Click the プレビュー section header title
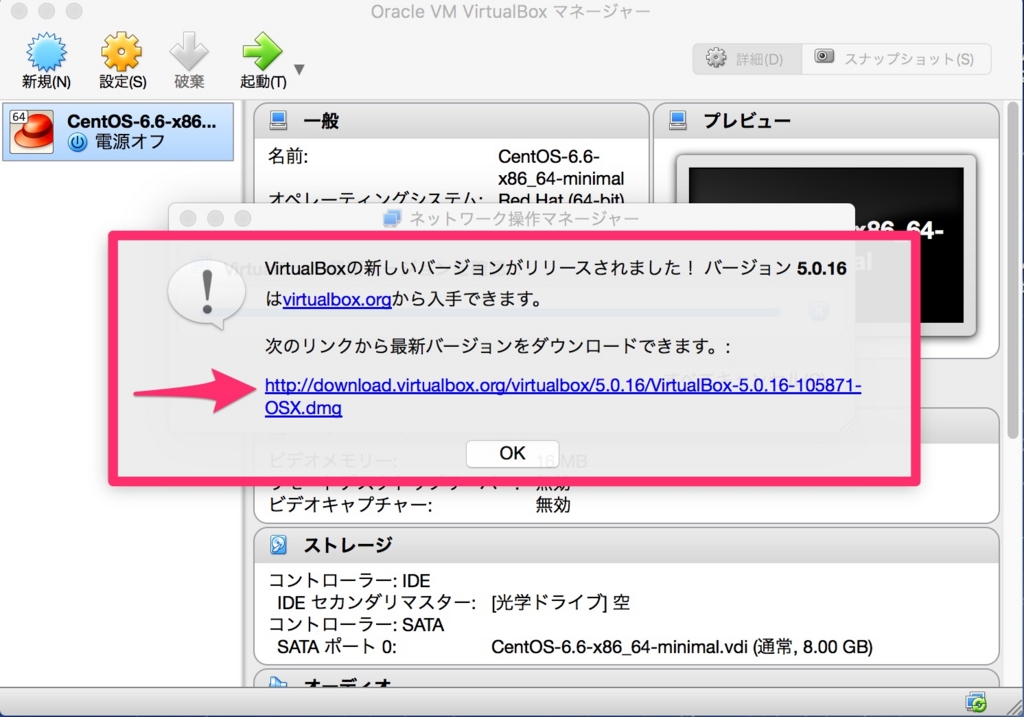Screen dimensions: 1024x717 (746, 121)
